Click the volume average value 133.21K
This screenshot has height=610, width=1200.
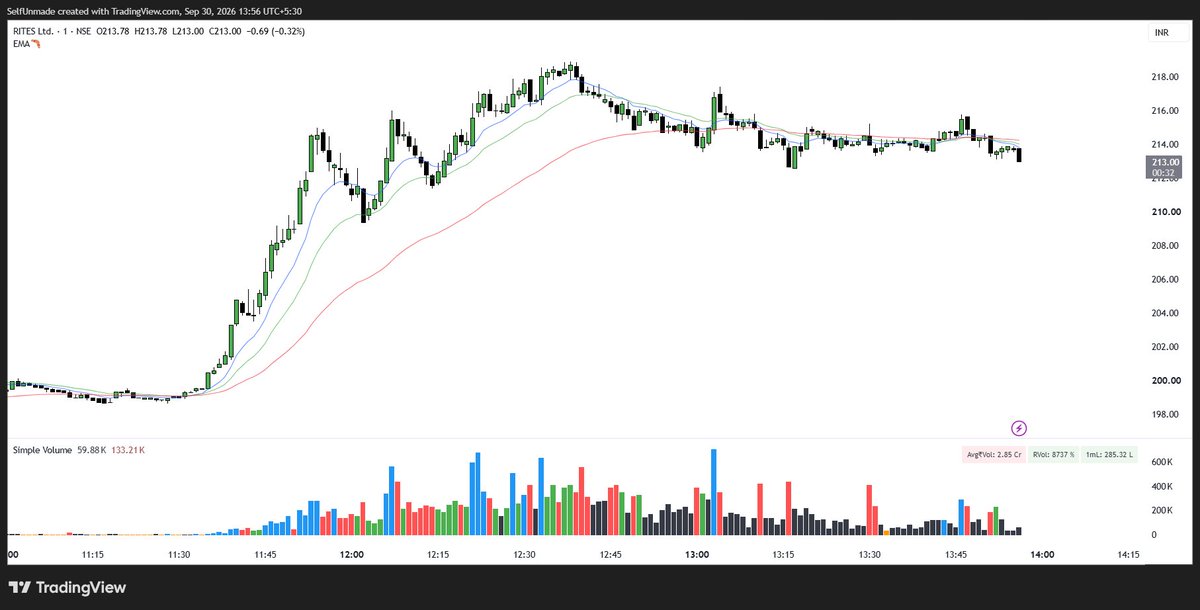[x=127, y=451]
